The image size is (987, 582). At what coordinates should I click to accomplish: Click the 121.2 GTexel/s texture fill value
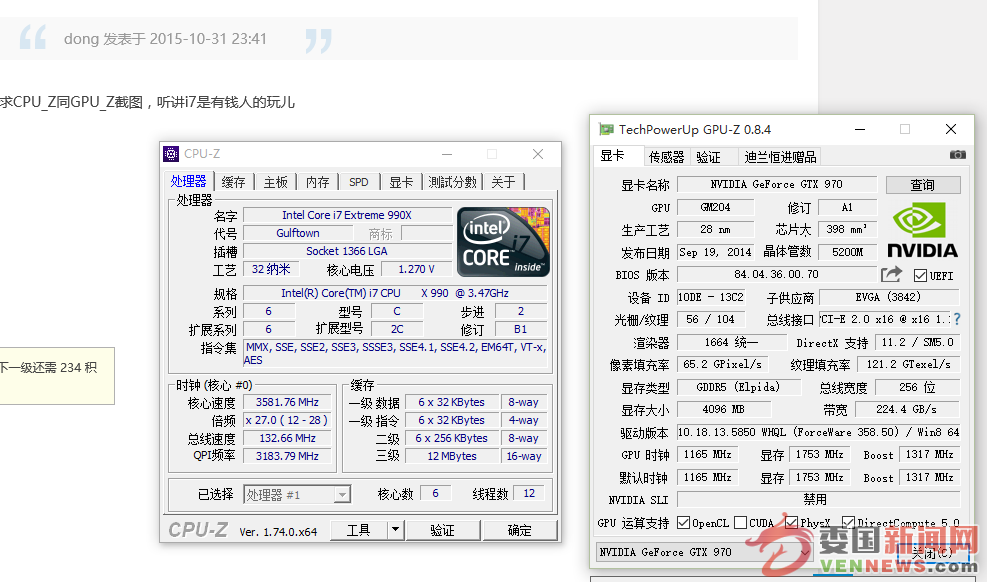906,364
